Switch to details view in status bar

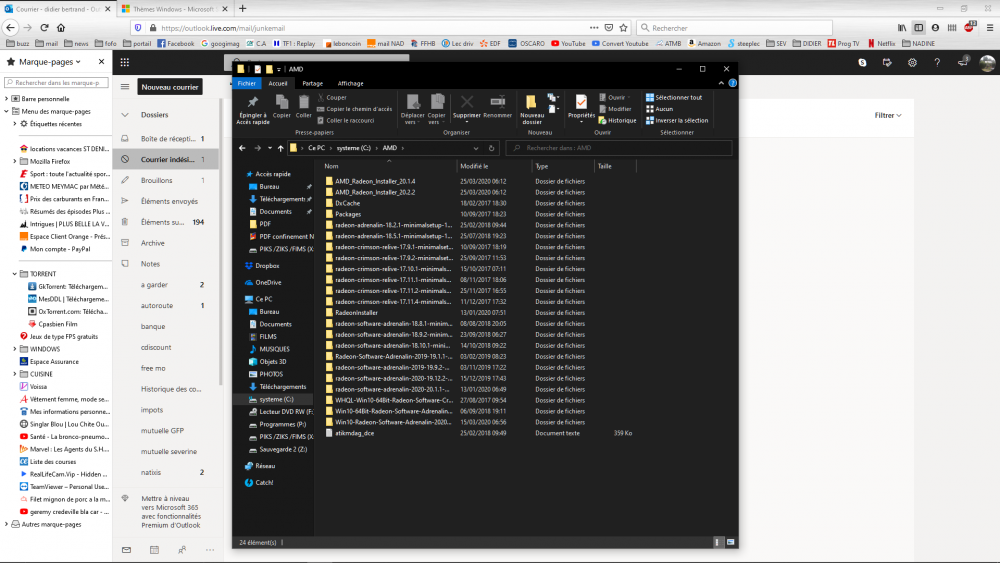(718, 541)
